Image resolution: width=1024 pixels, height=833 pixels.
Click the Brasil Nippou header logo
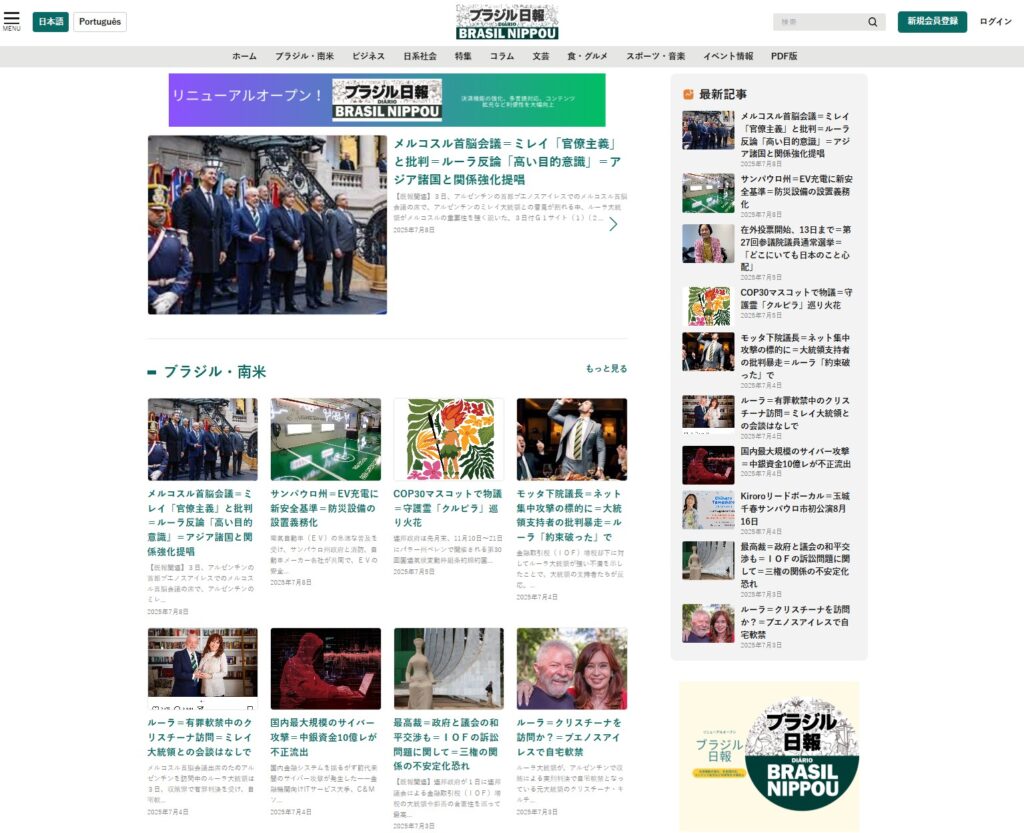pyautogui.click(x=507, y=22)
